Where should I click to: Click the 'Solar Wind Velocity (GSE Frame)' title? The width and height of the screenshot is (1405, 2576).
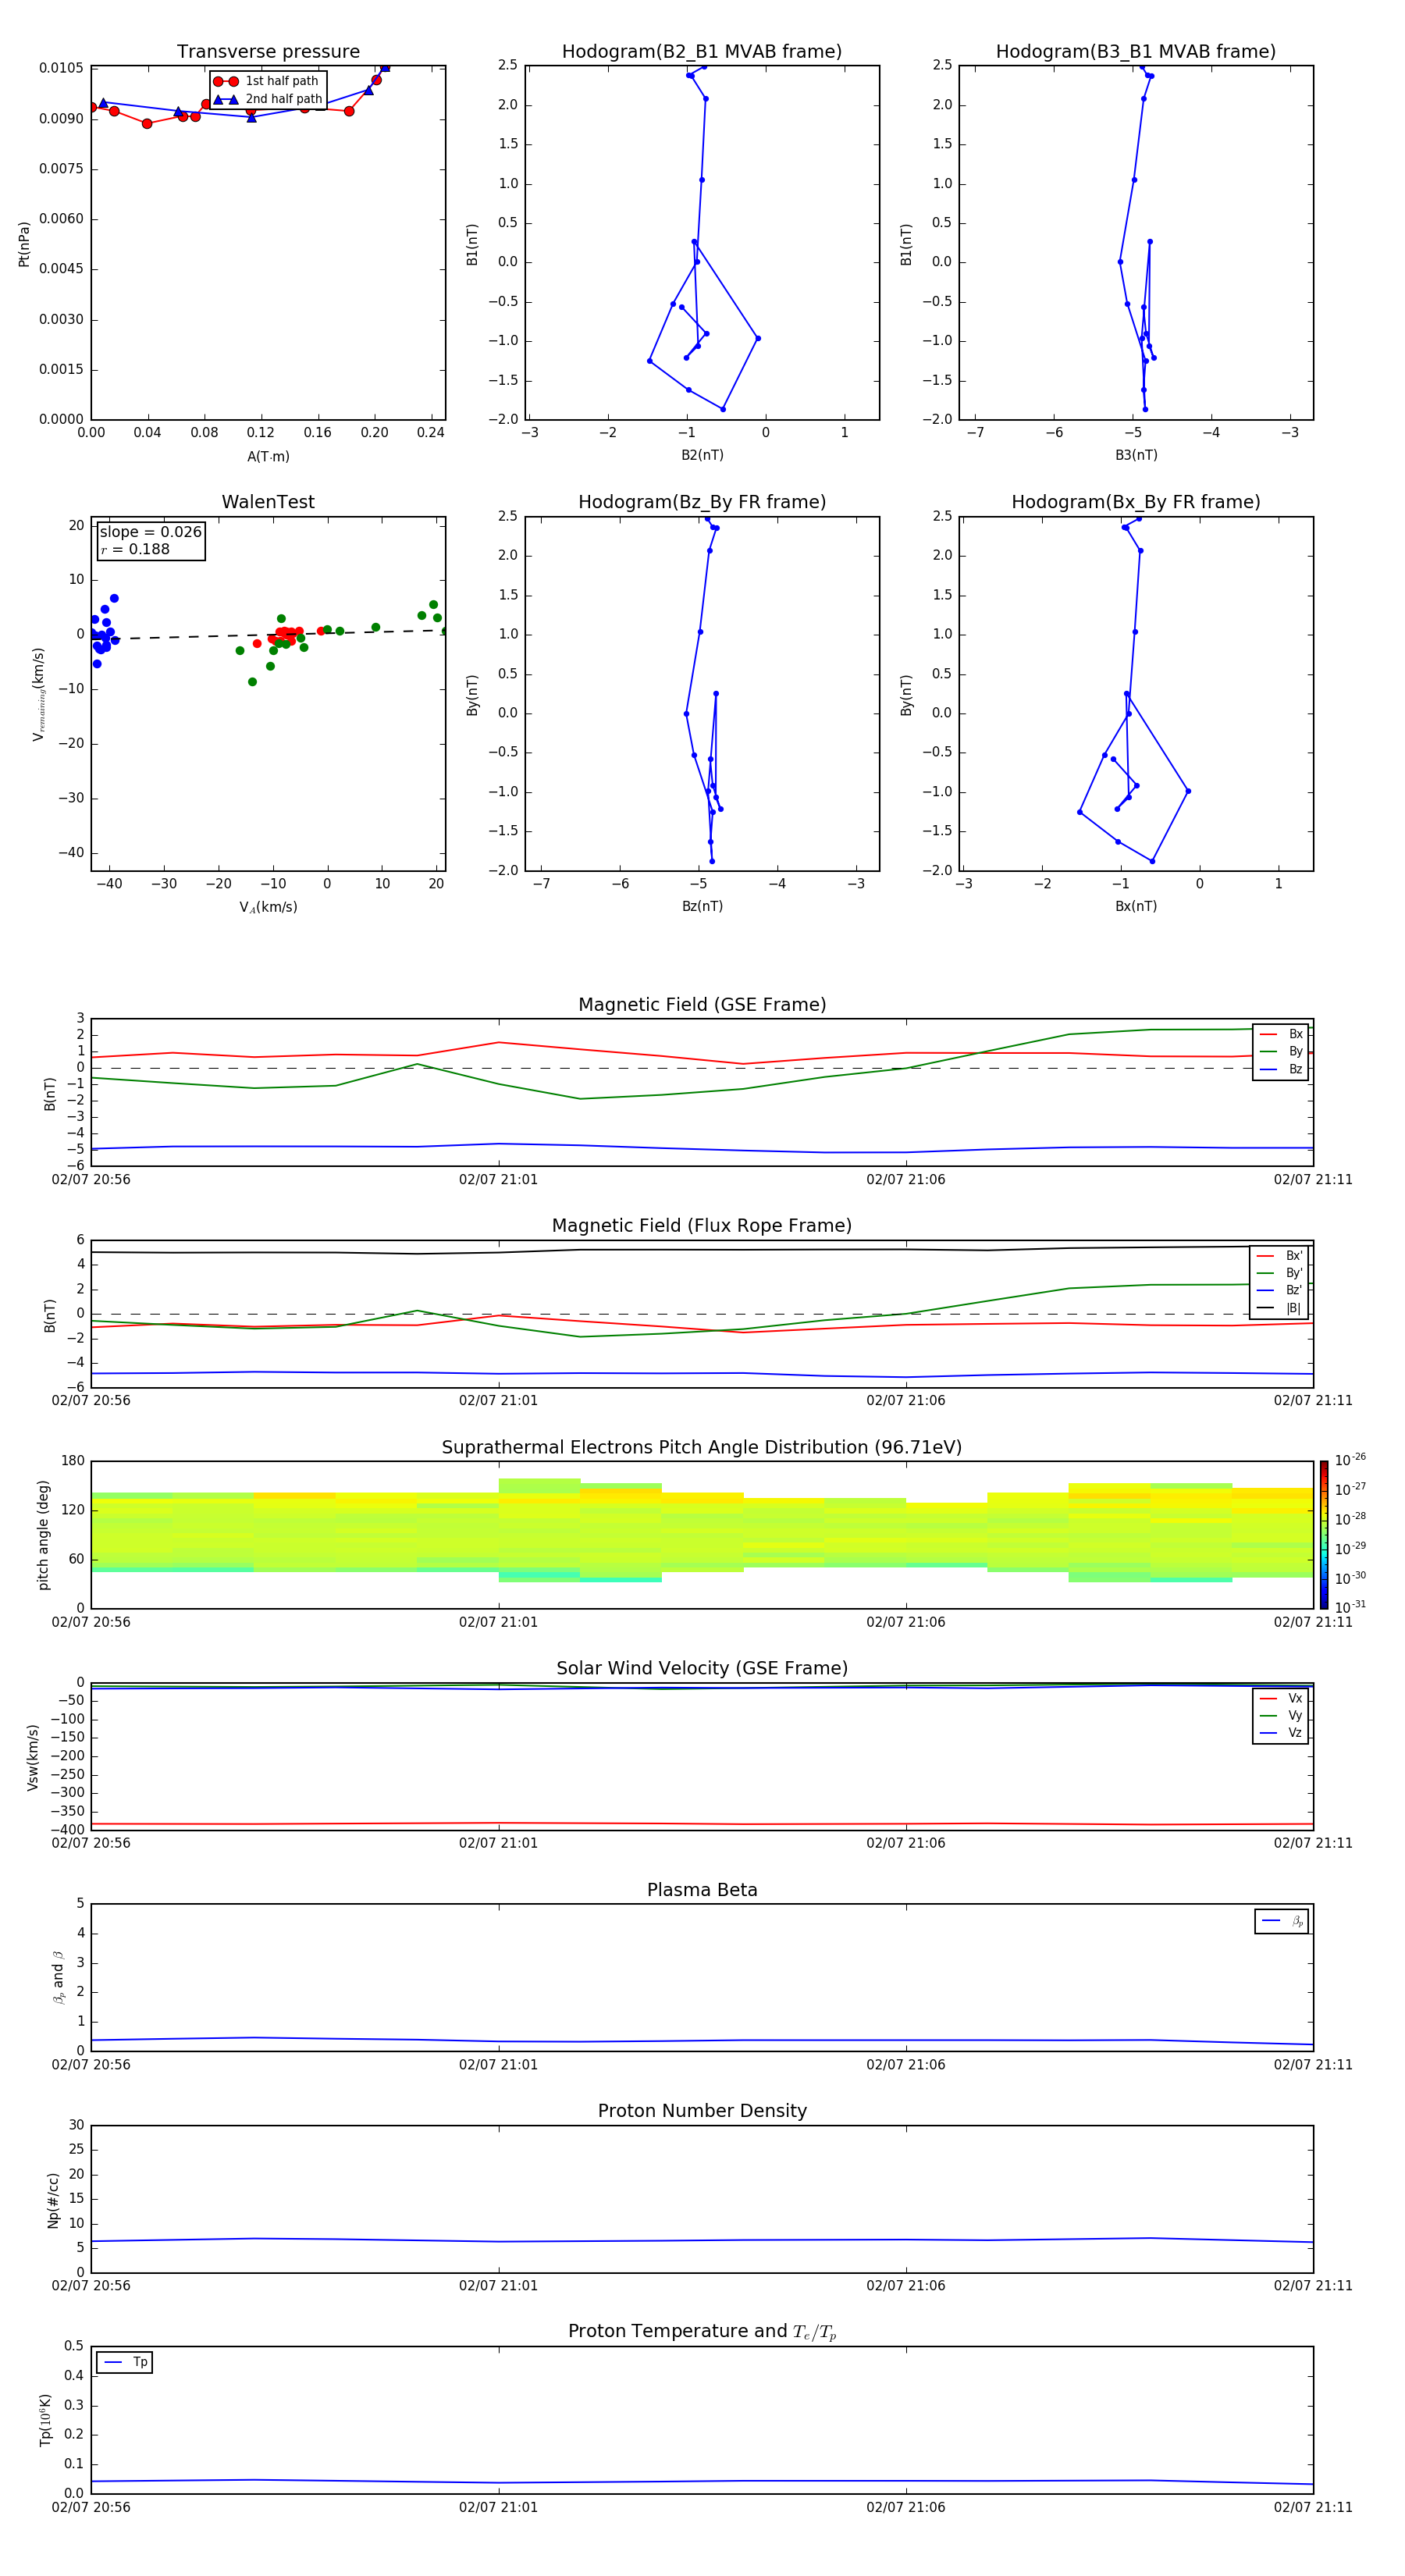[702, 1668]
